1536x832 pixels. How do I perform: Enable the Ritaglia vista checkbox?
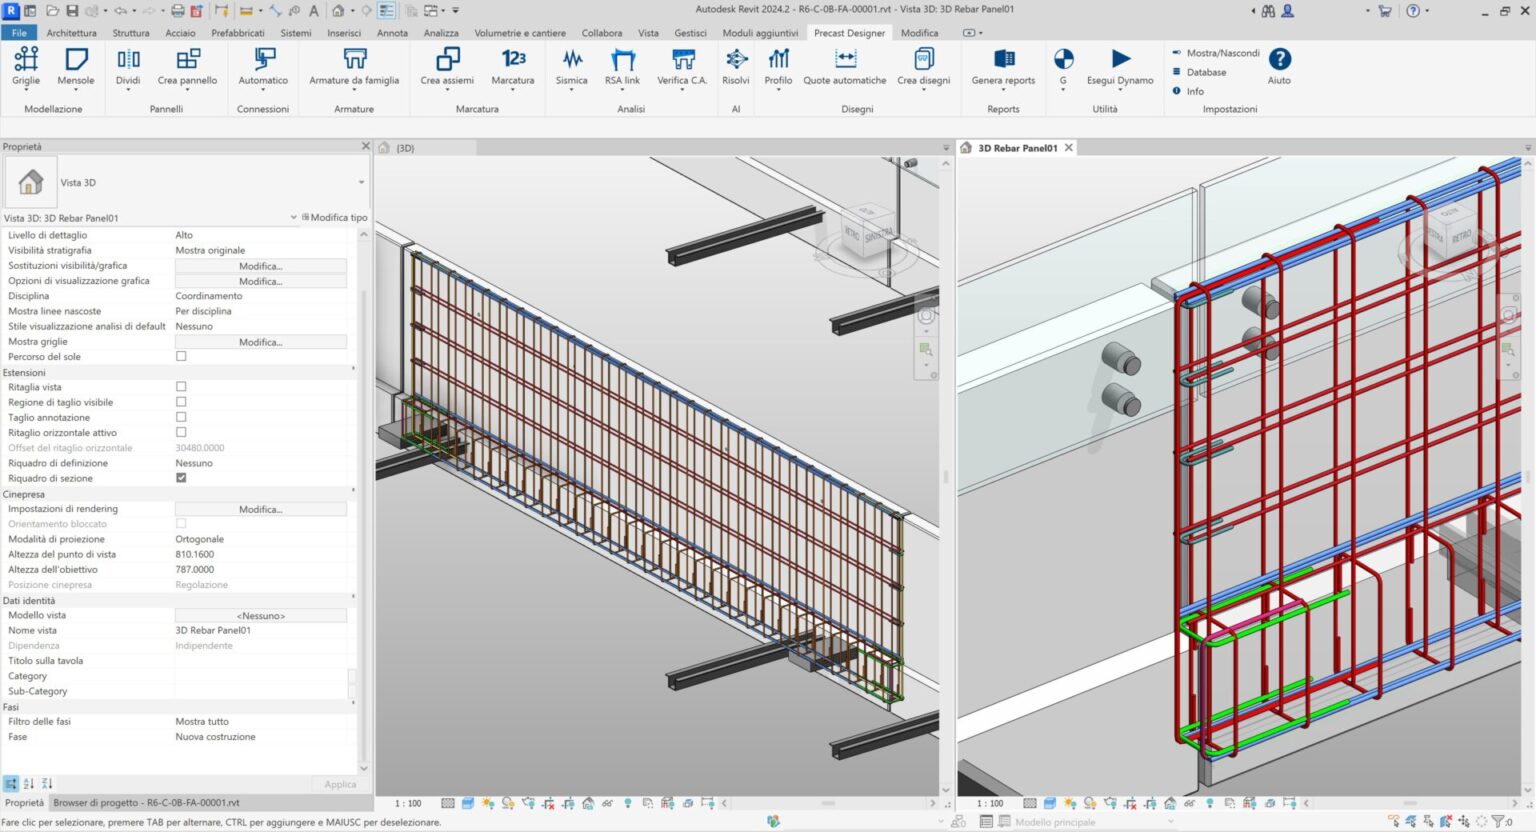pos(181,386)
